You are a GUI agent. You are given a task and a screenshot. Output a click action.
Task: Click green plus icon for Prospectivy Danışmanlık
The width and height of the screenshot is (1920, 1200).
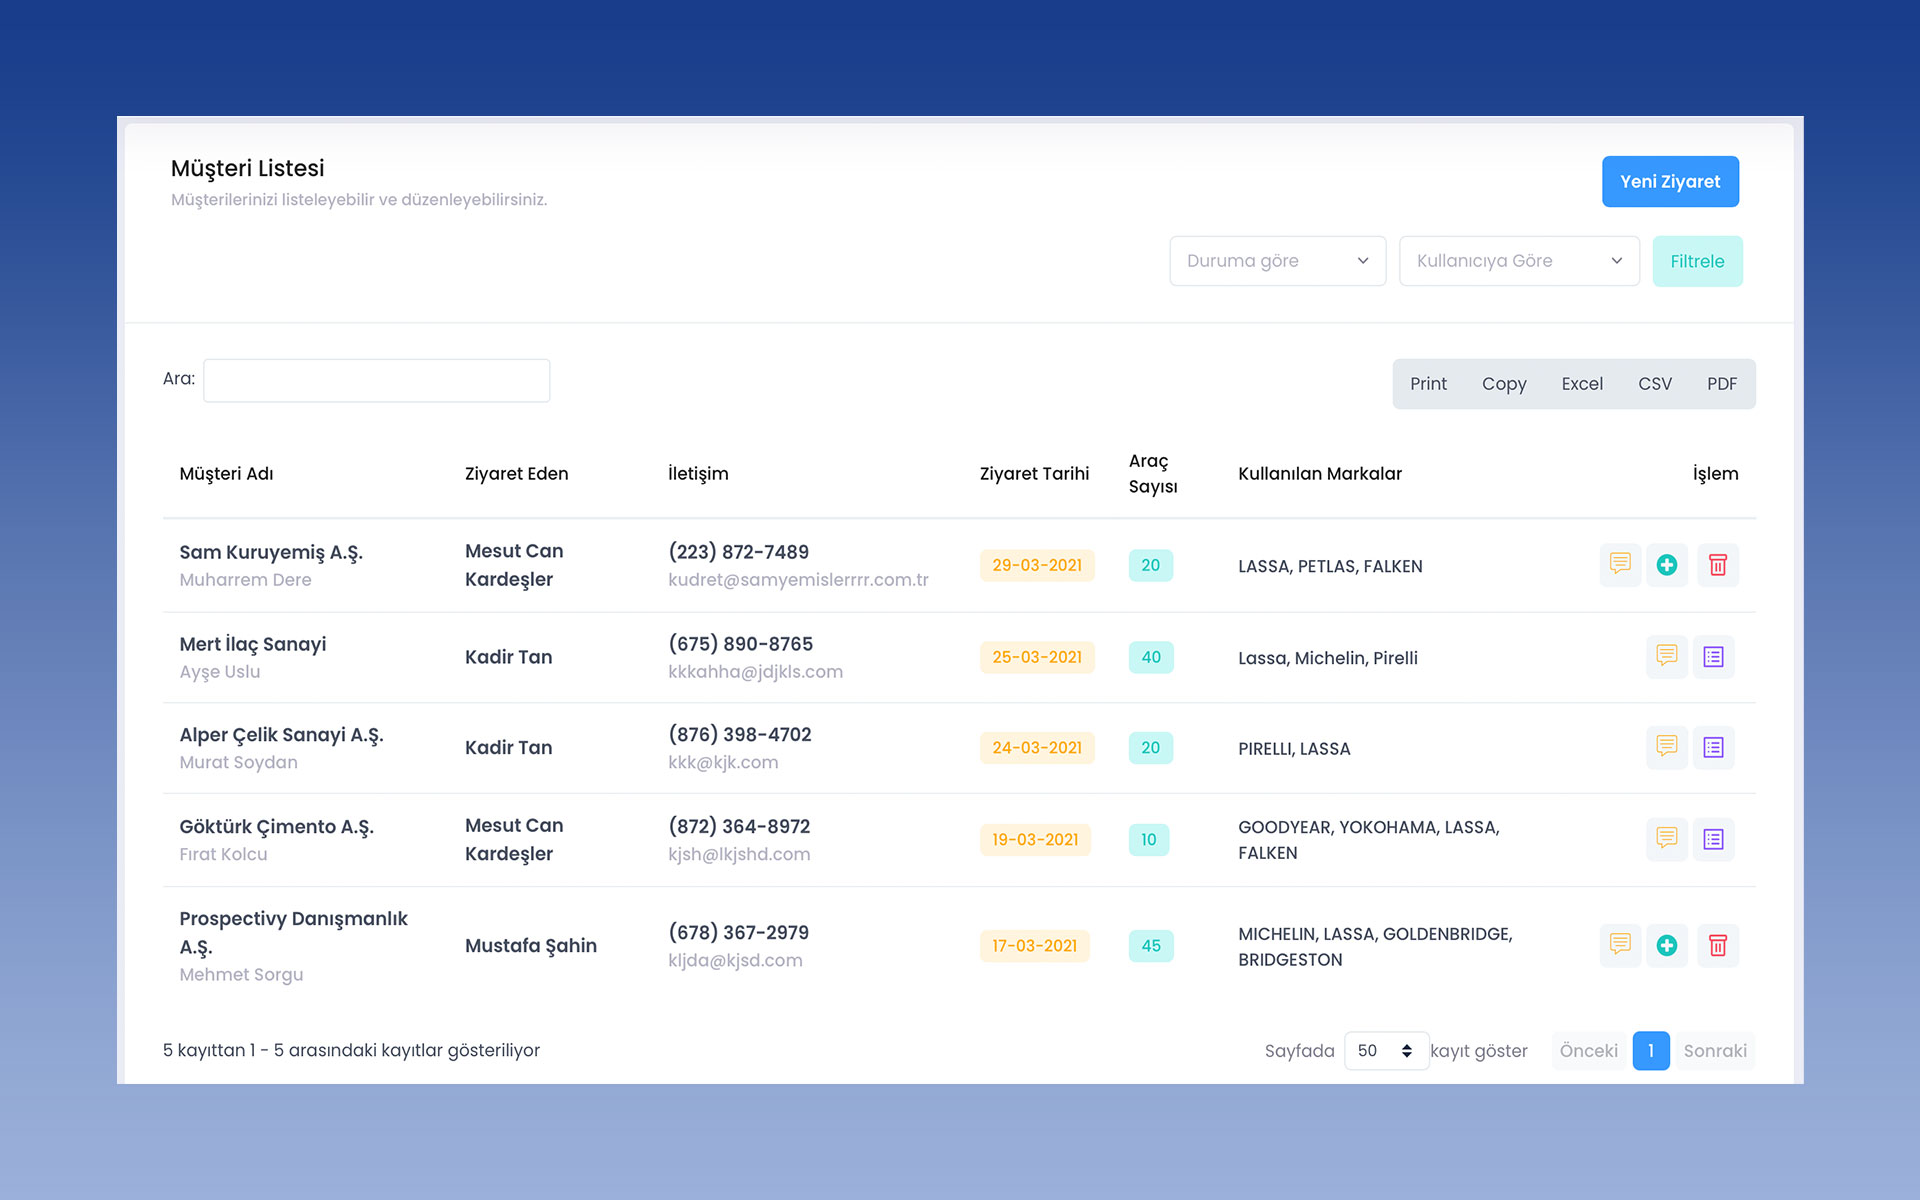coord(1667,945)
